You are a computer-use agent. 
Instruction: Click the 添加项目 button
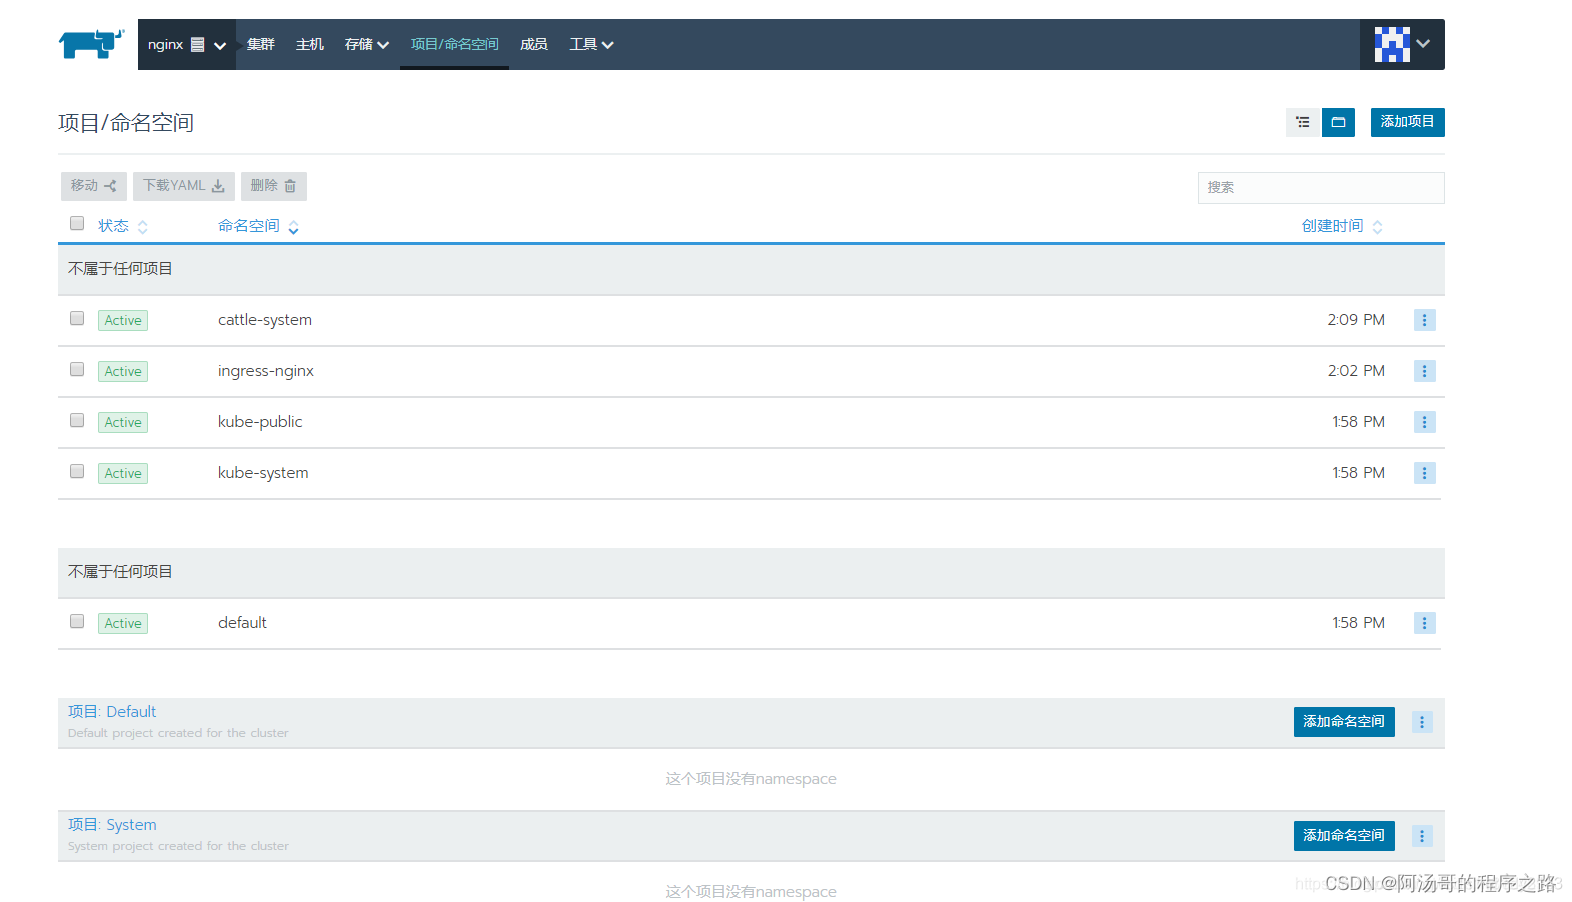[x=1407, y=122]
